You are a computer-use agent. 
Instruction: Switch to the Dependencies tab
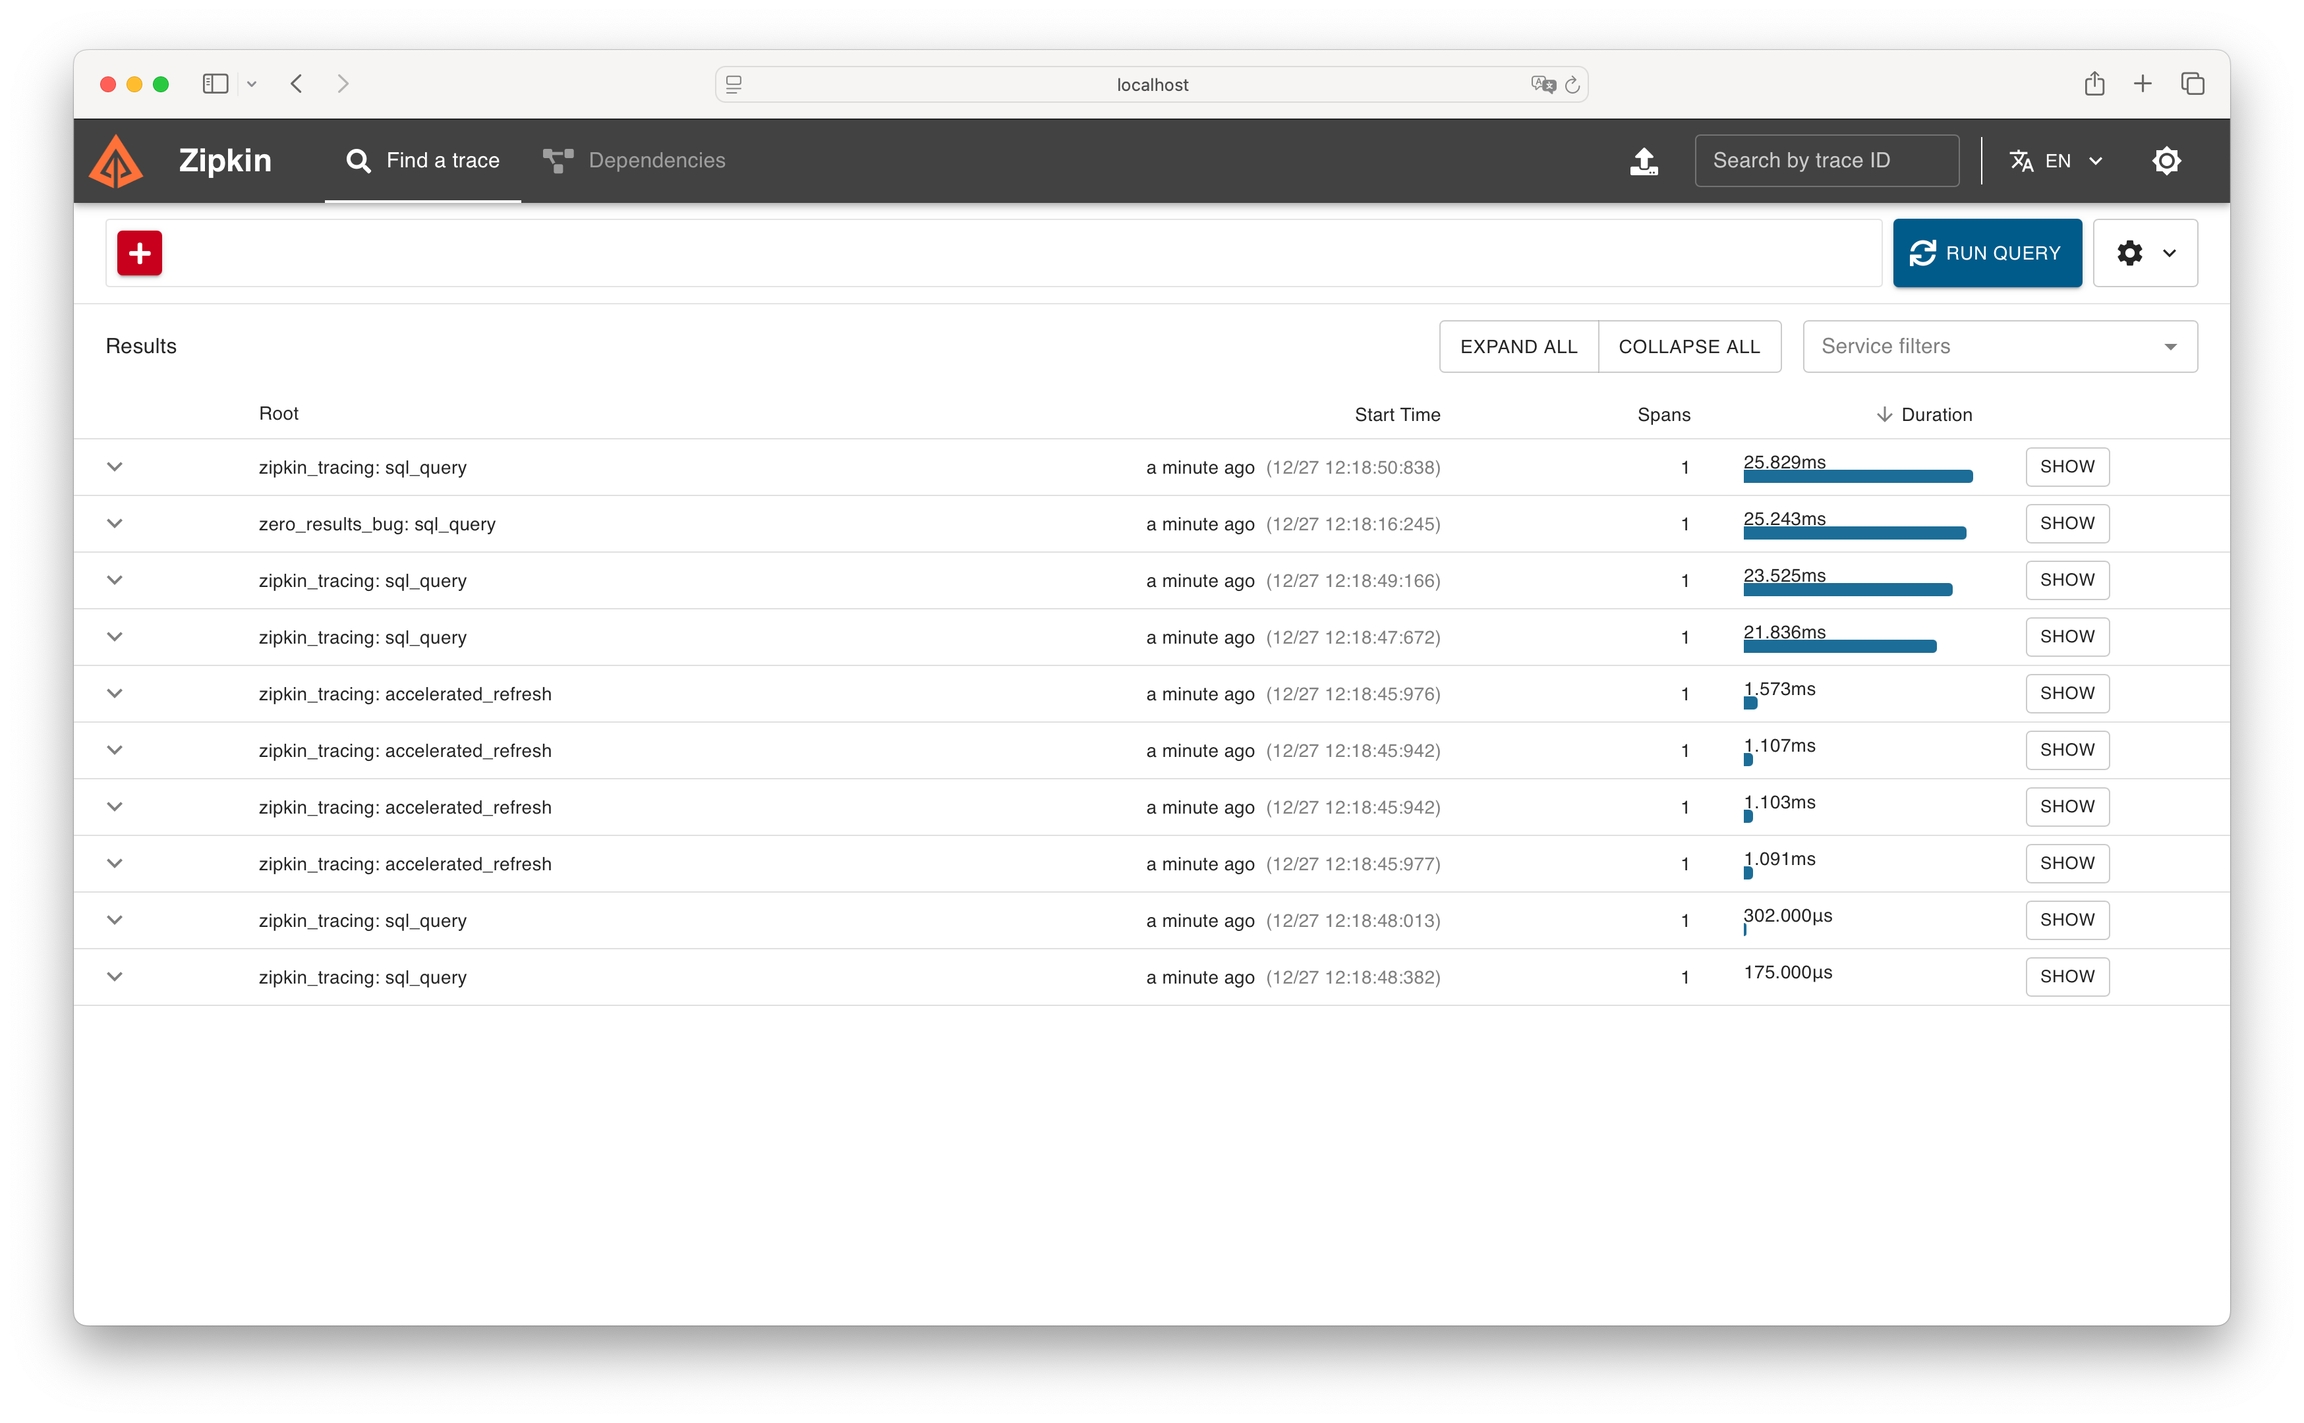point(634,161)
